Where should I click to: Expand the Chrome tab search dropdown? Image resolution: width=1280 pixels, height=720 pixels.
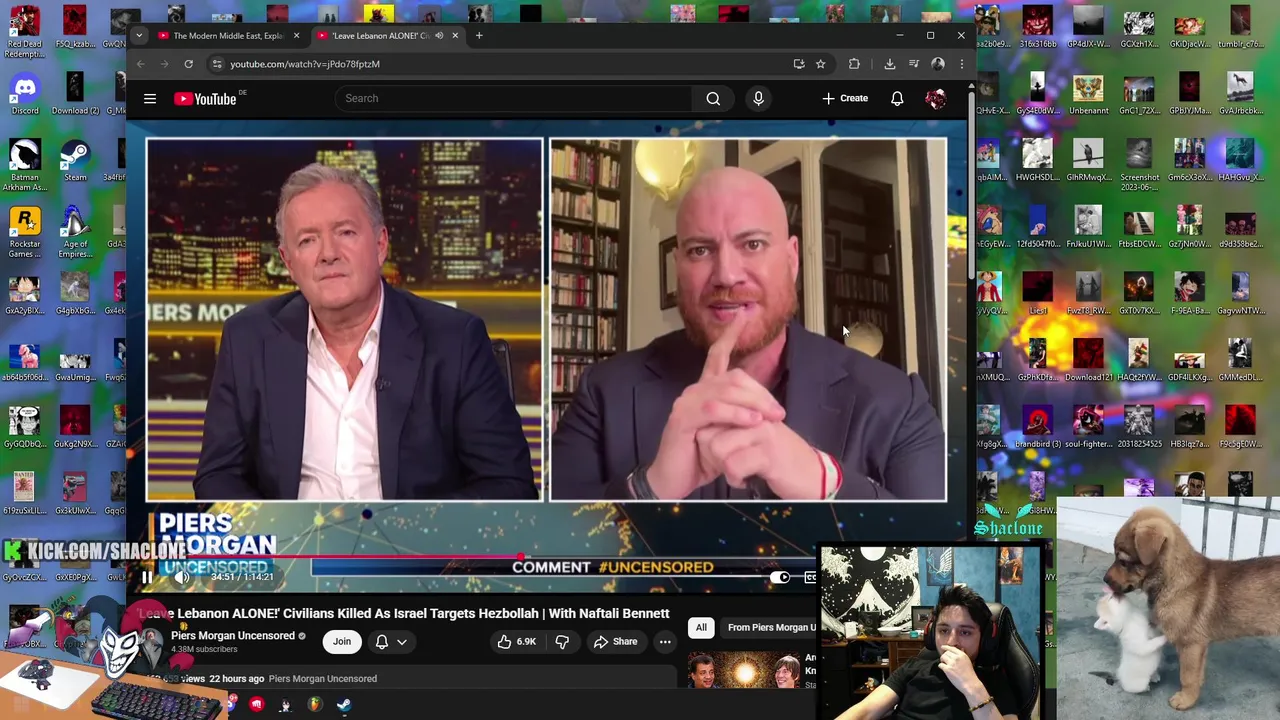coord(139,35)
